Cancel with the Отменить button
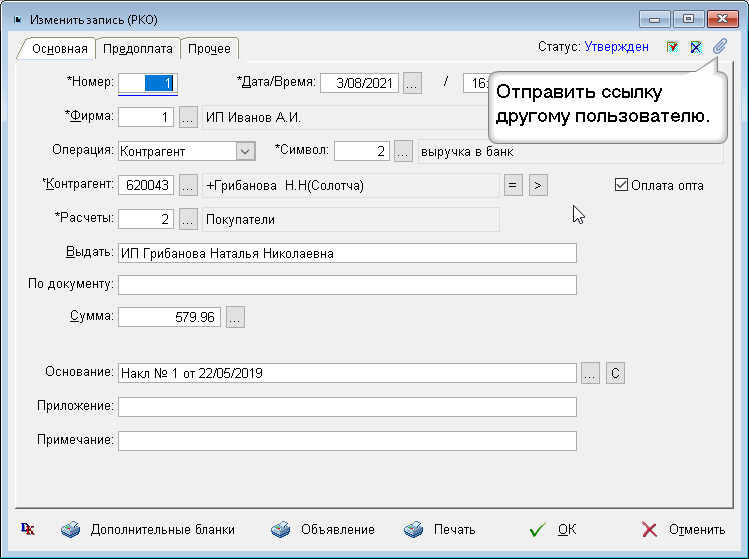Screen dimensions: 749x559 tap(683, 530)
